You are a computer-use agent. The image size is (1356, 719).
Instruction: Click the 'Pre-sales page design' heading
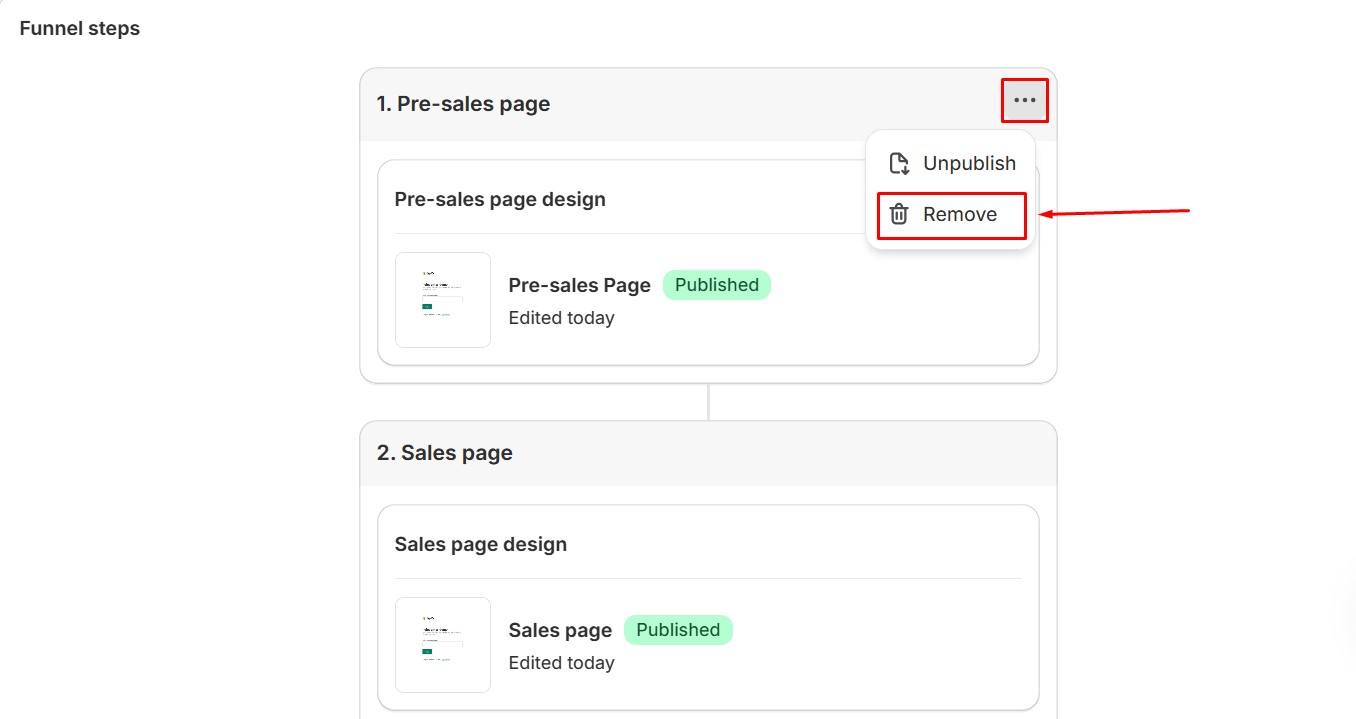(500, 199)
